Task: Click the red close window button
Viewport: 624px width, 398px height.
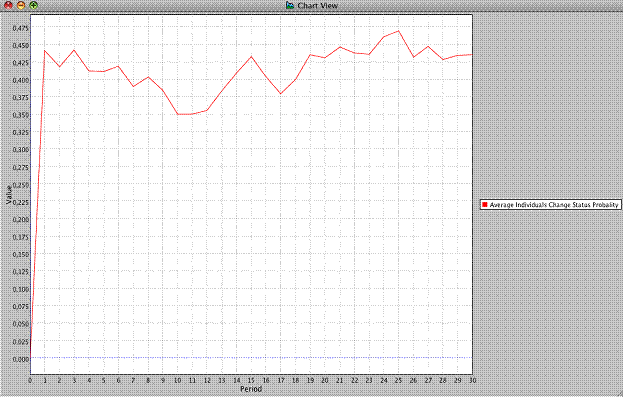Action: 8,5
